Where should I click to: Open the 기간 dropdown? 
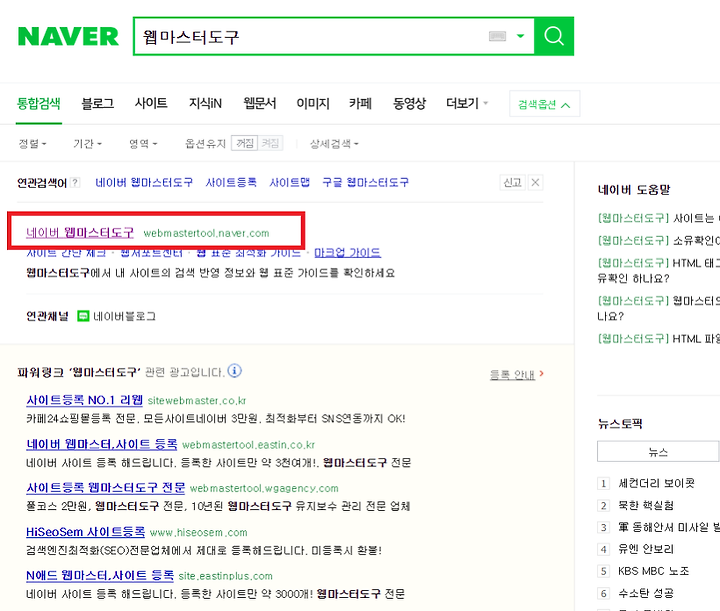point(87,144)
